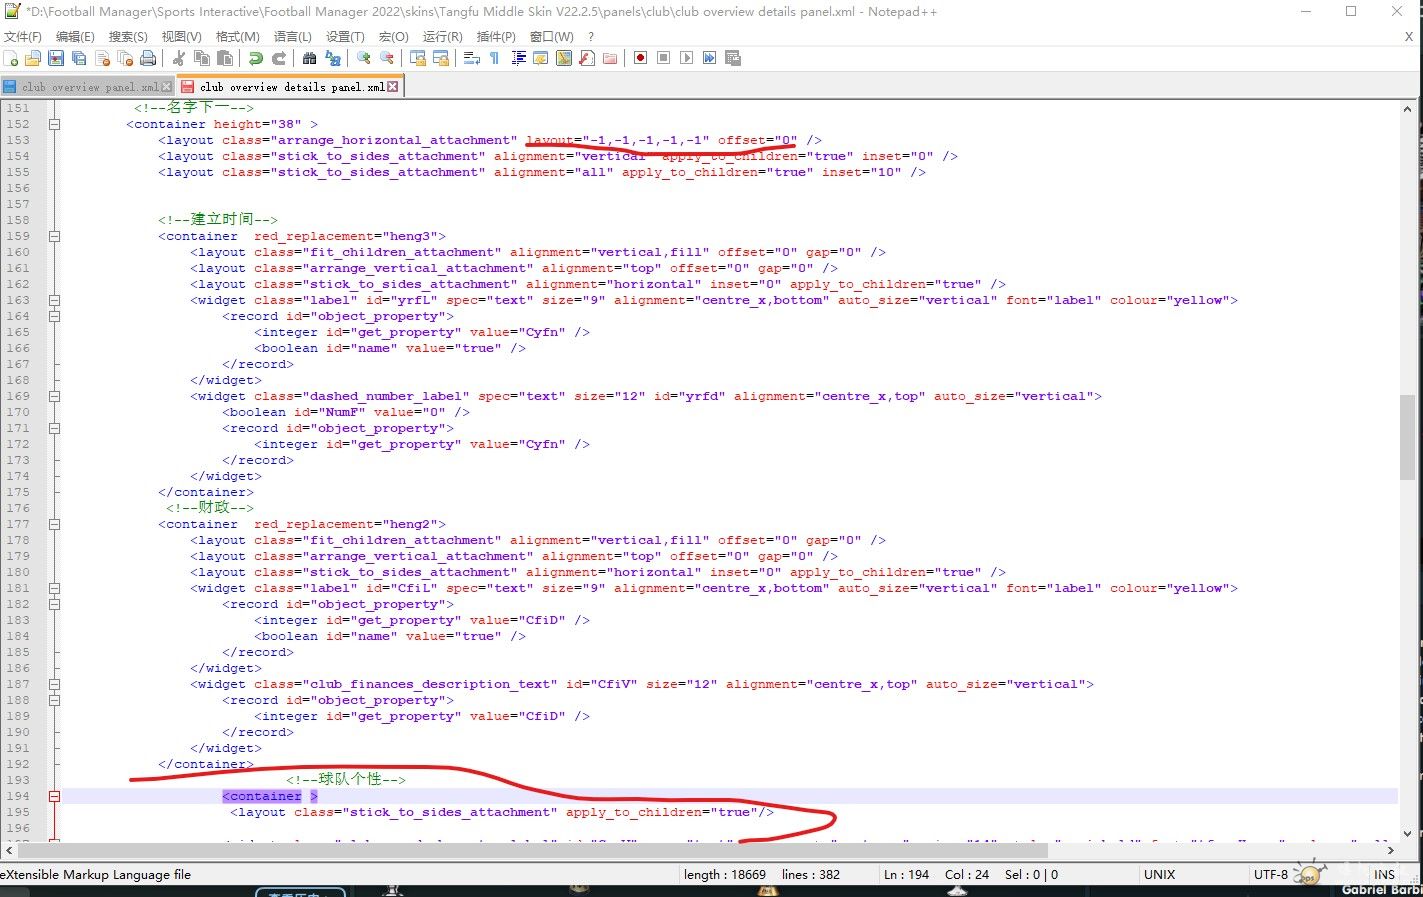
Task: Play back the recorded macro icon
Action: (x=687, y=58)
